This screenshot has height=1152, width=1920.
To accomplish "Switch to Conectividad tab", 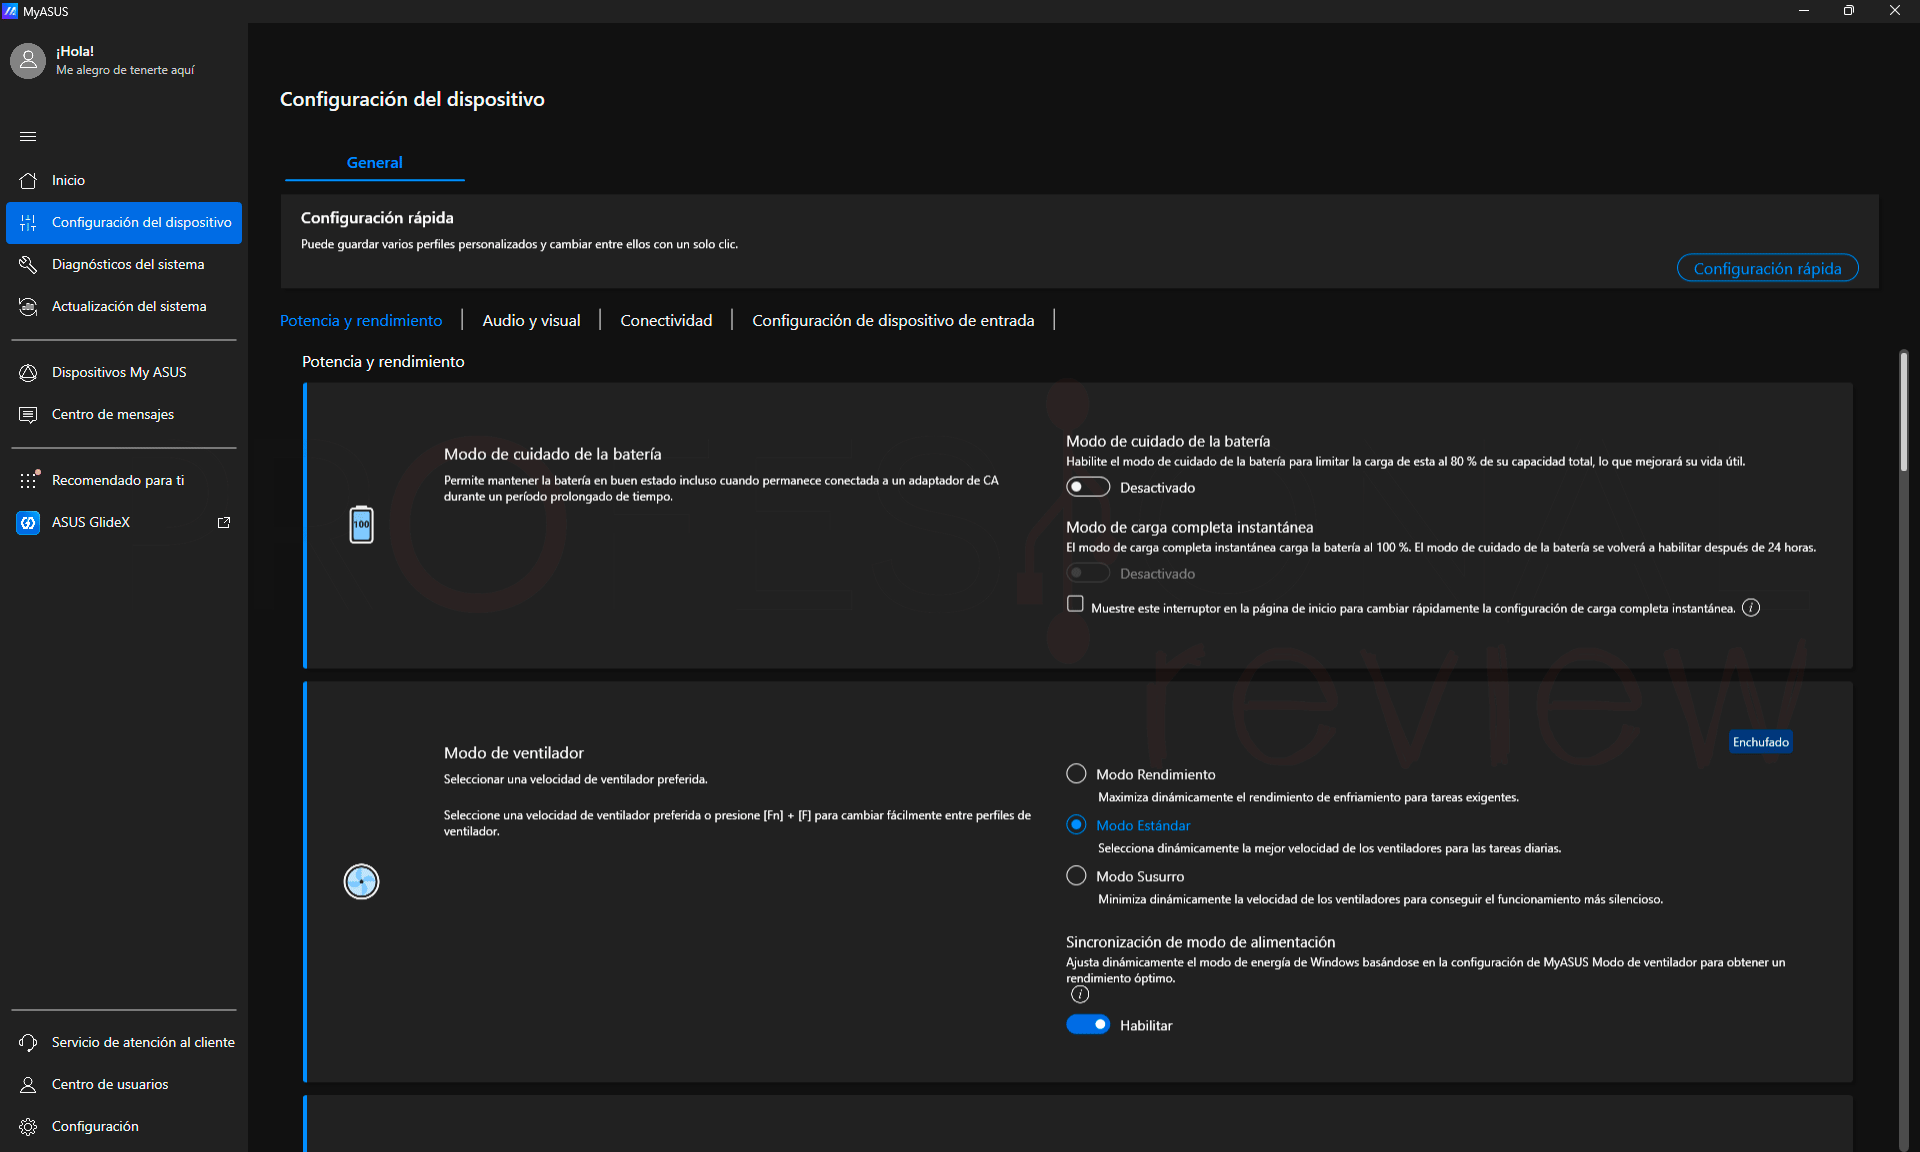I will (x=666, y=320).
